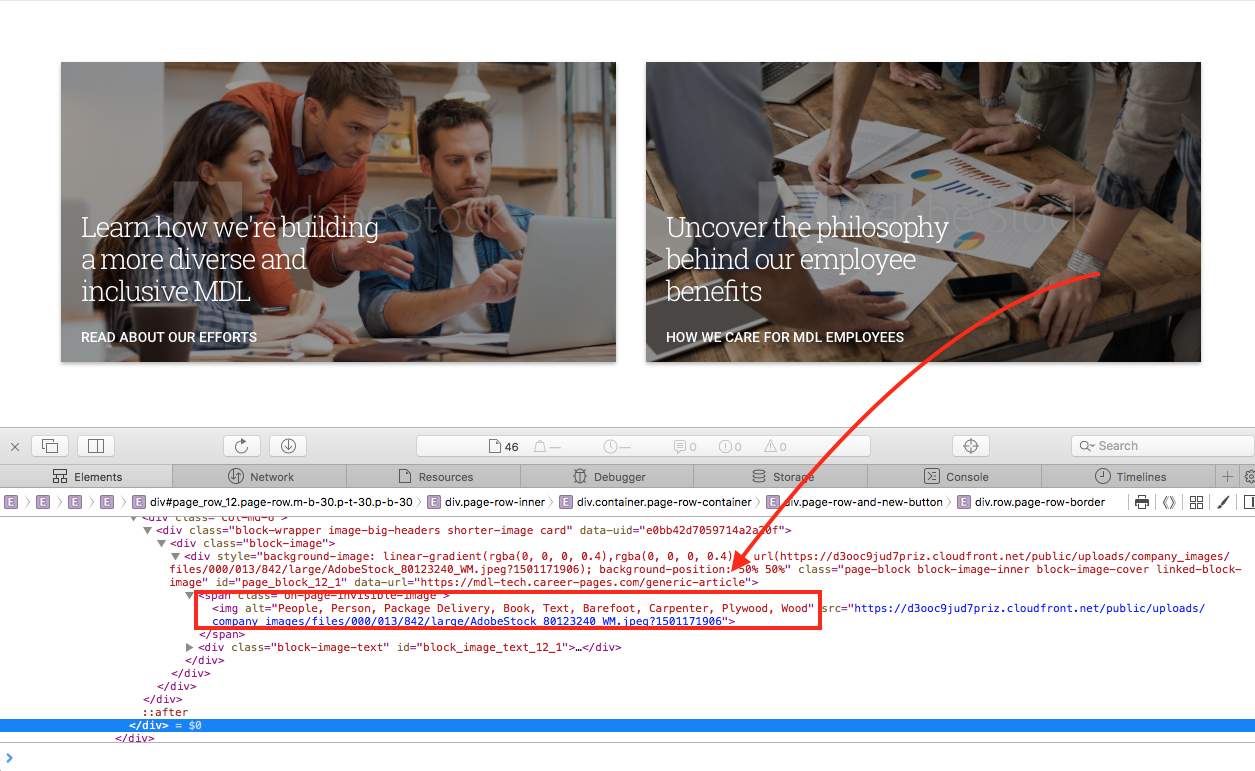Viewport: 1255px width, 771px height.
Task: Click the dock-to-side layout icon
Action: point(97,446)
